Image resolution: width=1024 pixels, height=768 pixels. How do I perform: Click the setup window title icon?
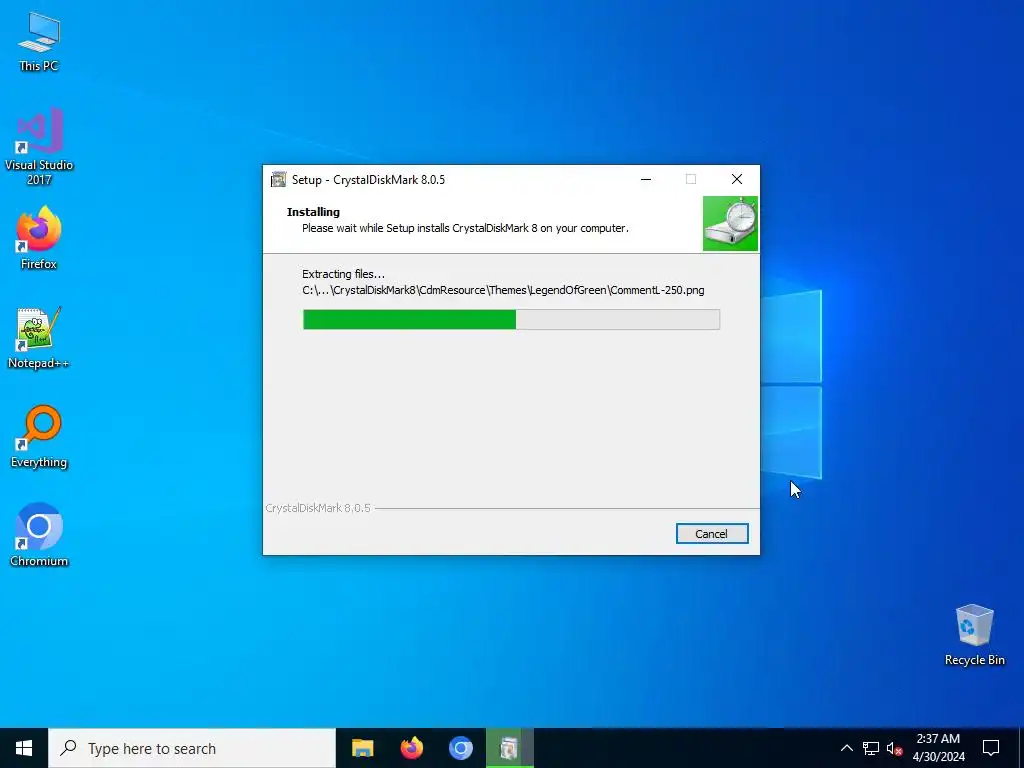279,180
